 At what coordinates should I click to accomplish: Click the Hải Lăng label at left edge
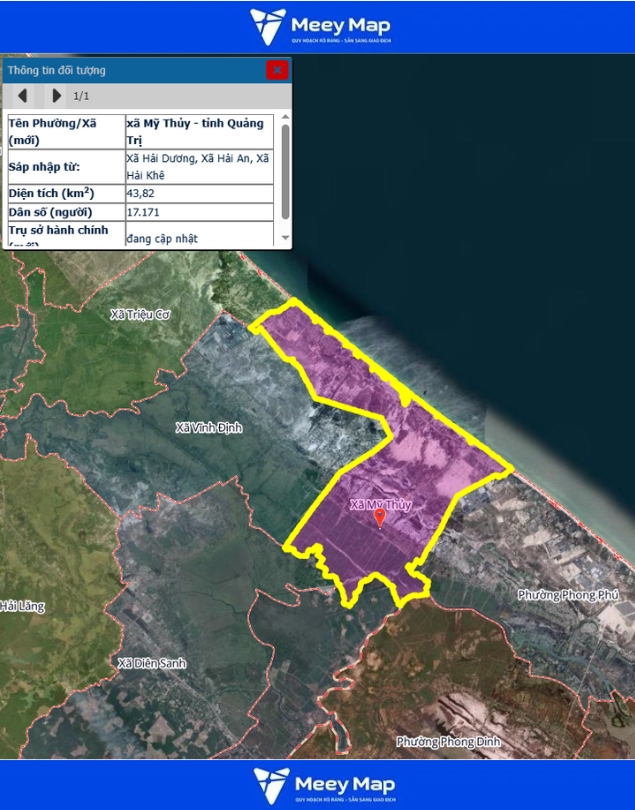22,606
